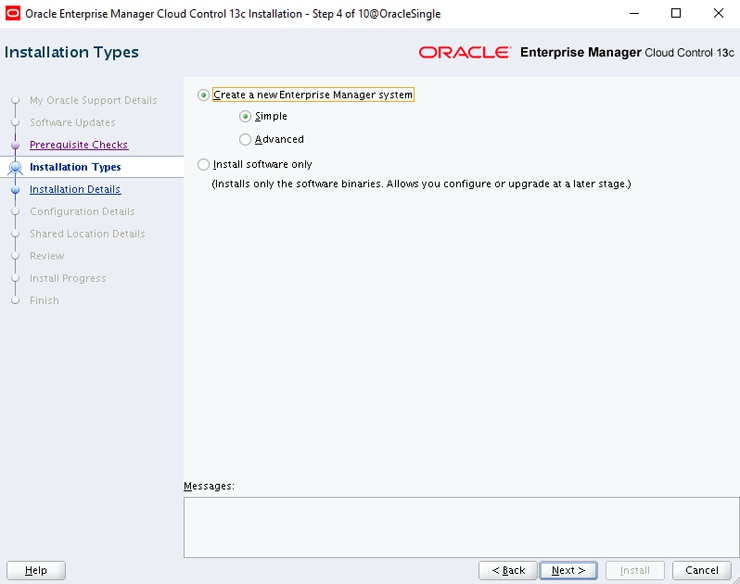
Task: Click the Prerequisite Checks step bullet
Action: click(x=15, y=145)
